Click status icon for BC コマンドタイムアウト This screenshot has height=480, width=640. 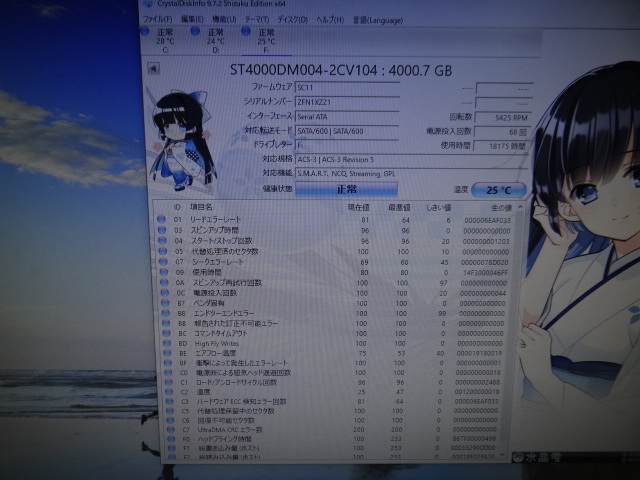(166, 333)
